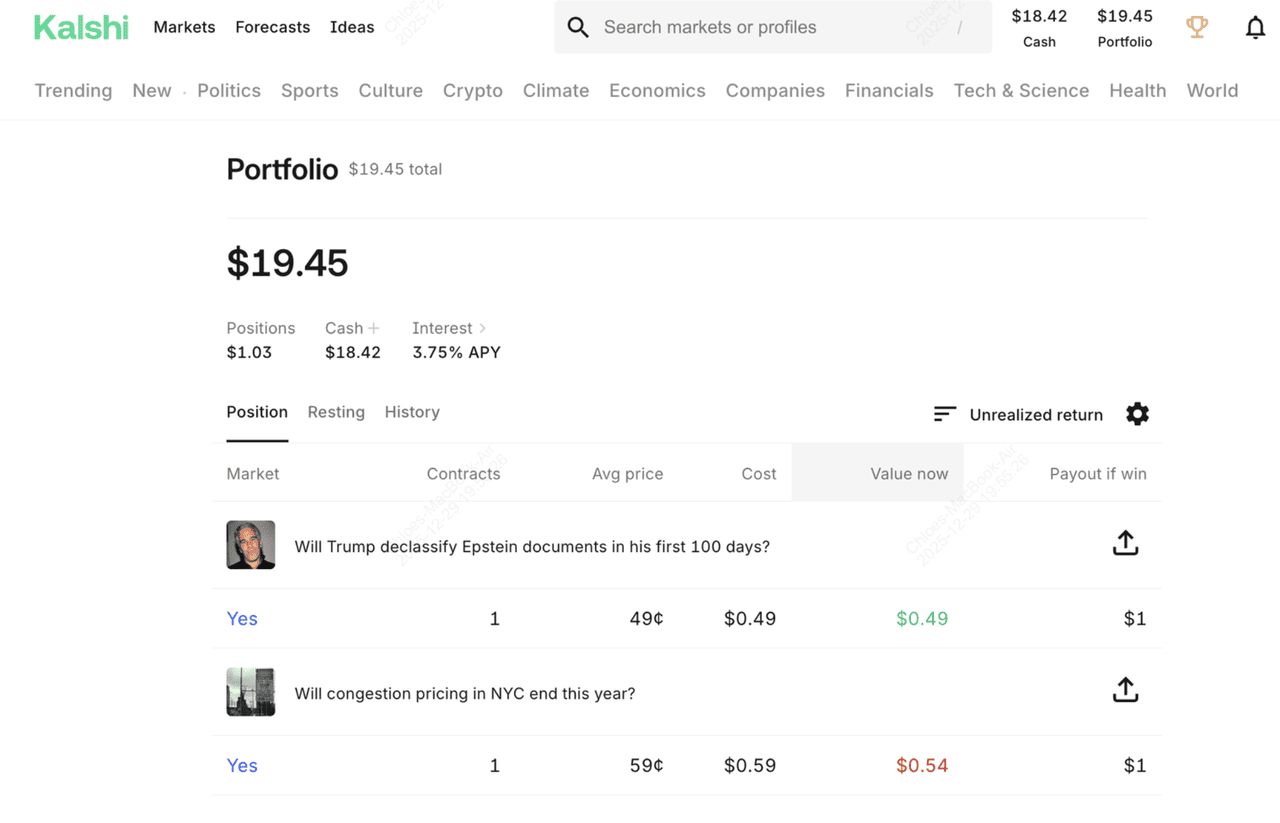Share the Epstein documents market position
The height and width of the screenshot is (823, 1280).
coord(1125,543)
